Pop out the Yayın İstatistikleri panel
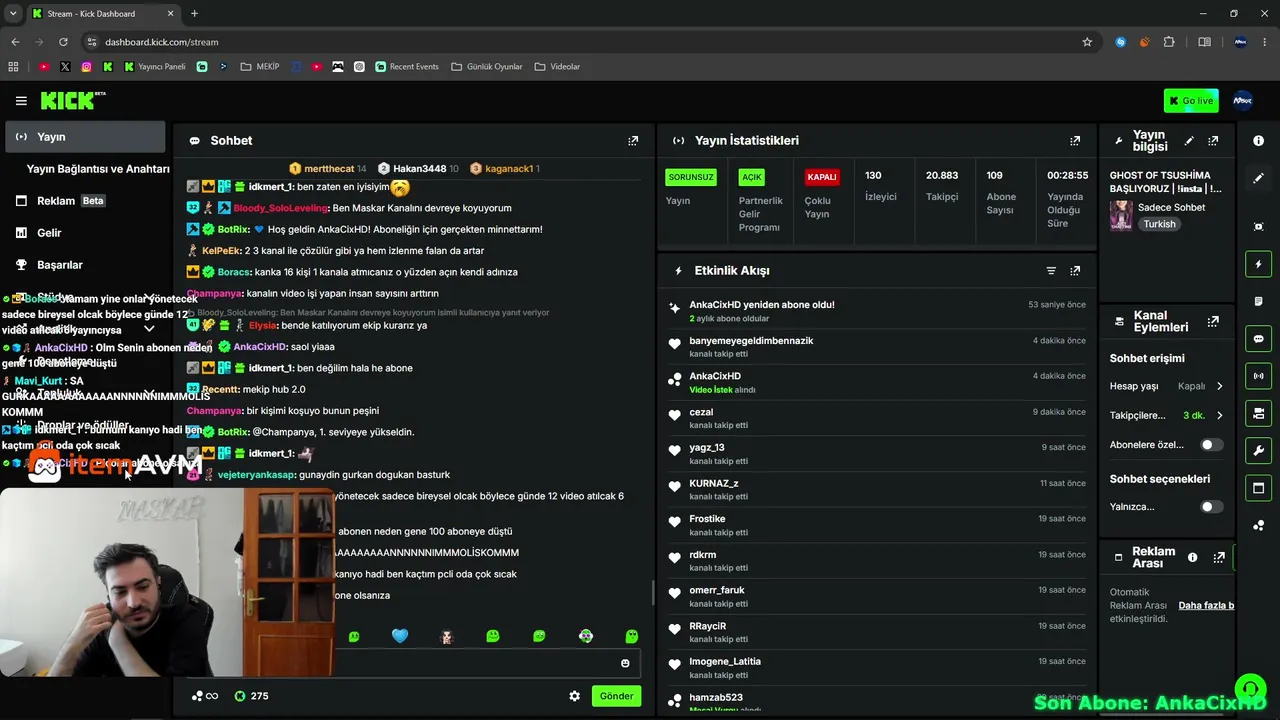Viewport: 1280px width, 720px height. coord(1075,141)
